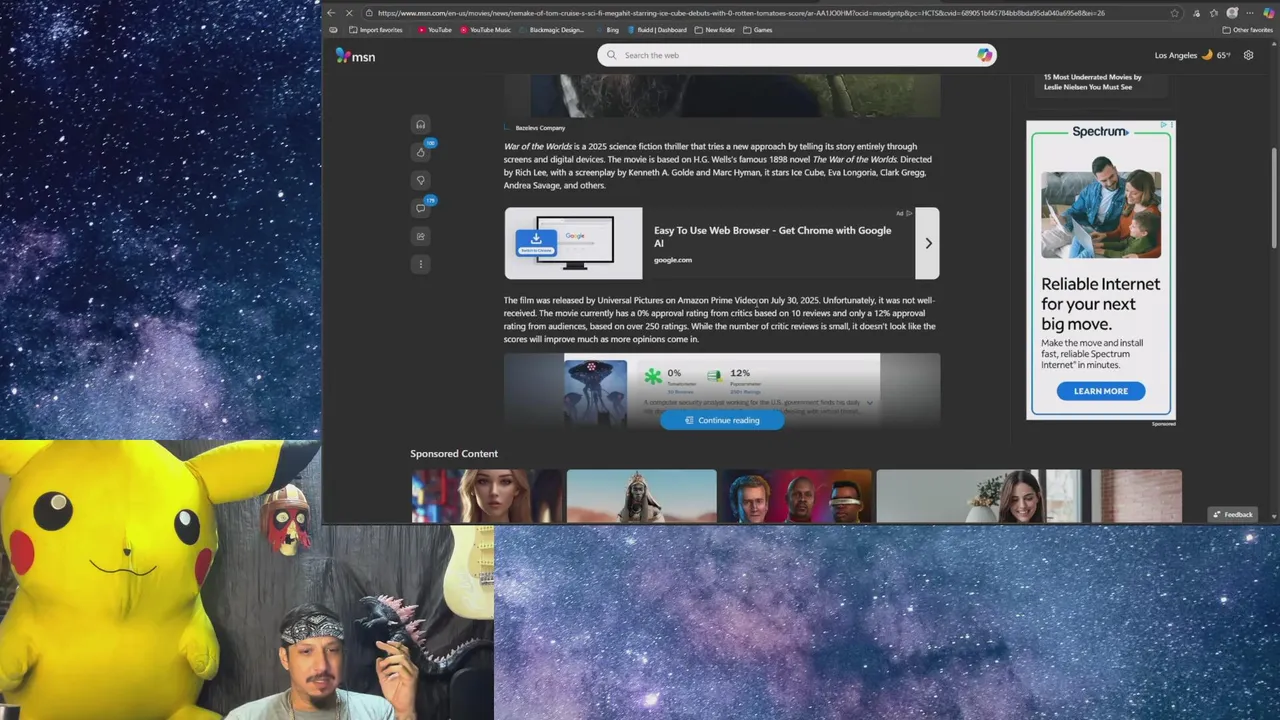This screenshot has width=1280, height=720.
Task: Click the Chrome ad monitor thumbnail
Action: point(574,243)
